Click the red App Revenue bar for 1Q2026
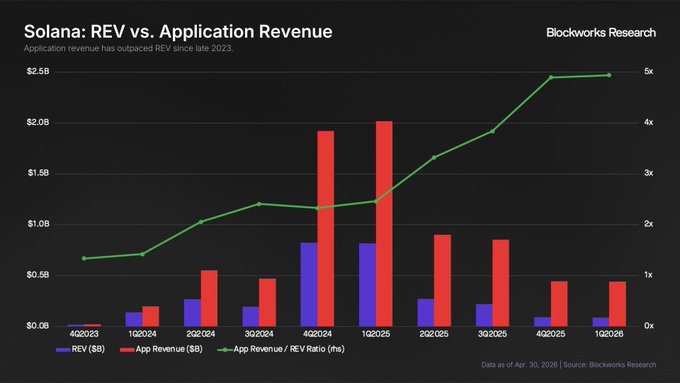The height and width of the screenshot is (383, 680). [618, 304]
